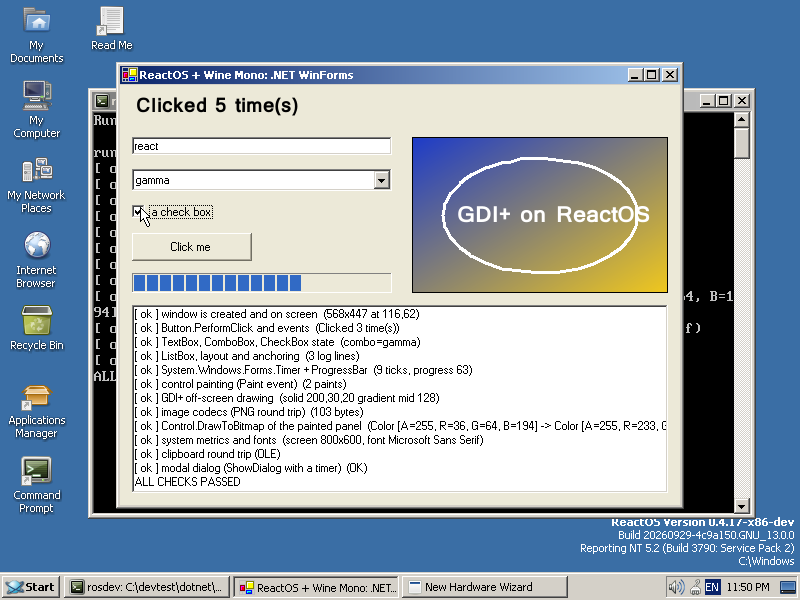Click the WinForms window title icon
This screenshot has height=600, width=800.
coord(130,75)
